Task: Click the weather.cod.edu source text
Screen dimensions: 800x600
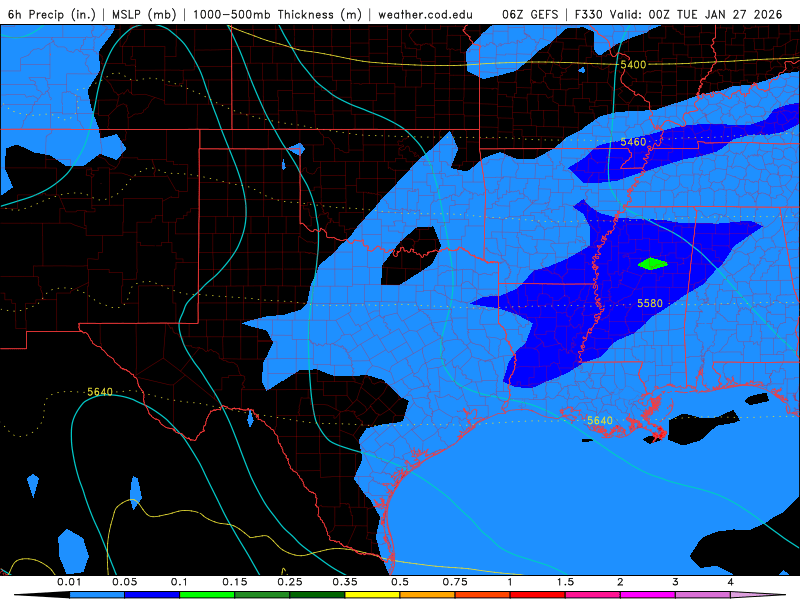Action: pos(426,14)
